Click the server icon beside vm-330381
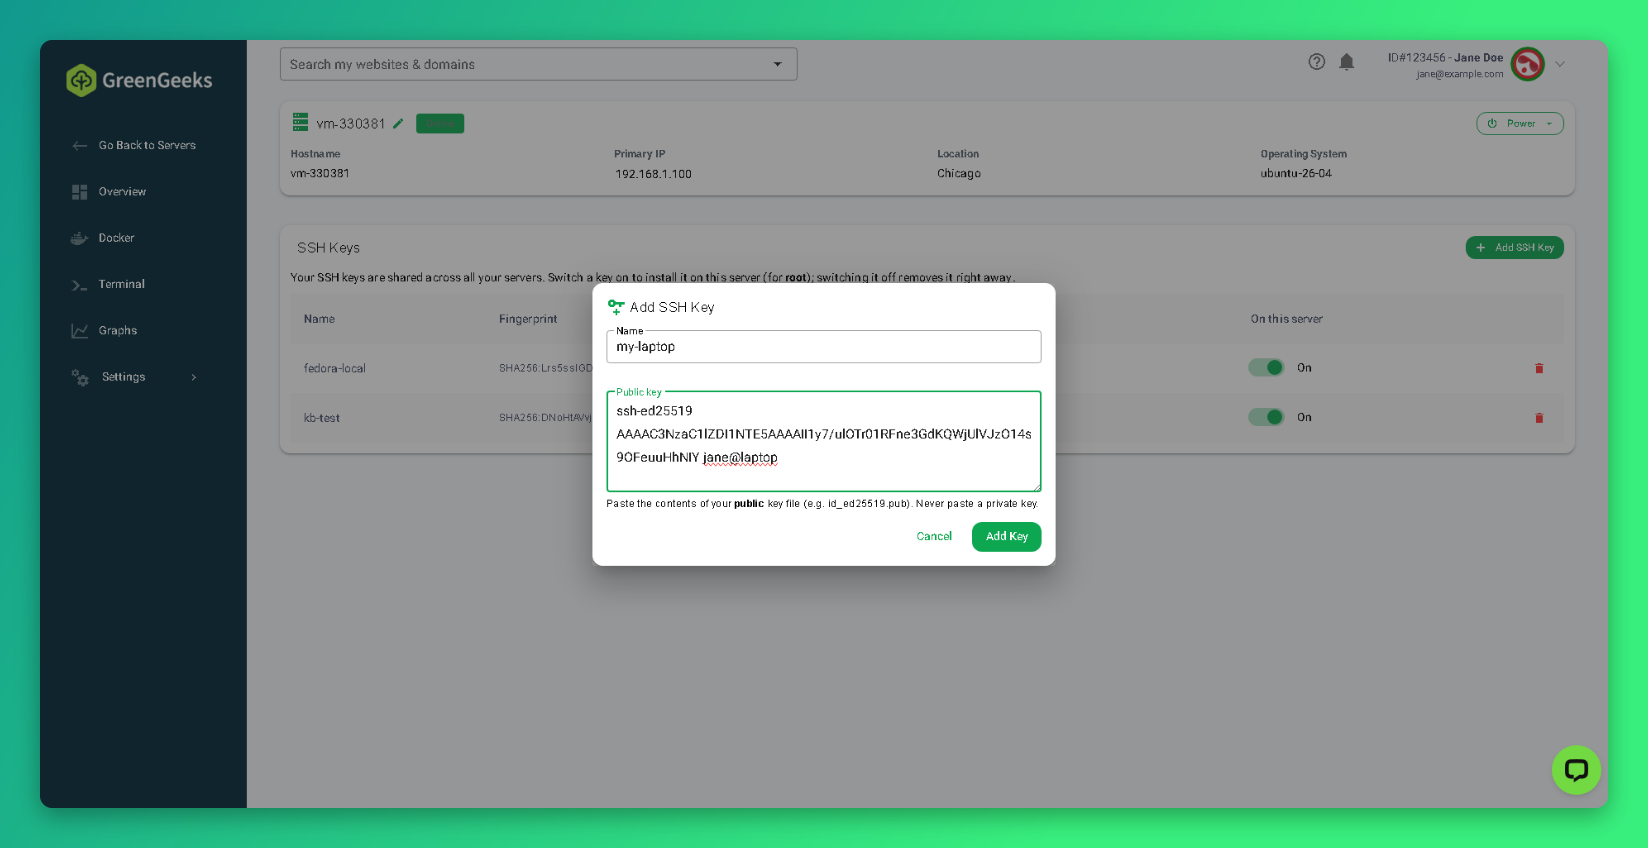The height and width of the screenshot is (848, 1648). [300, 122]
